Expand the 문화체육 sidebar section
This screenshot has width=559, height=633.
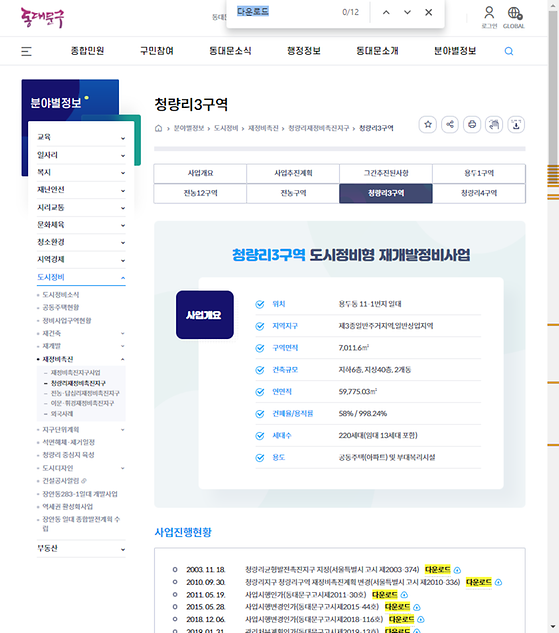tap(81, 225)
